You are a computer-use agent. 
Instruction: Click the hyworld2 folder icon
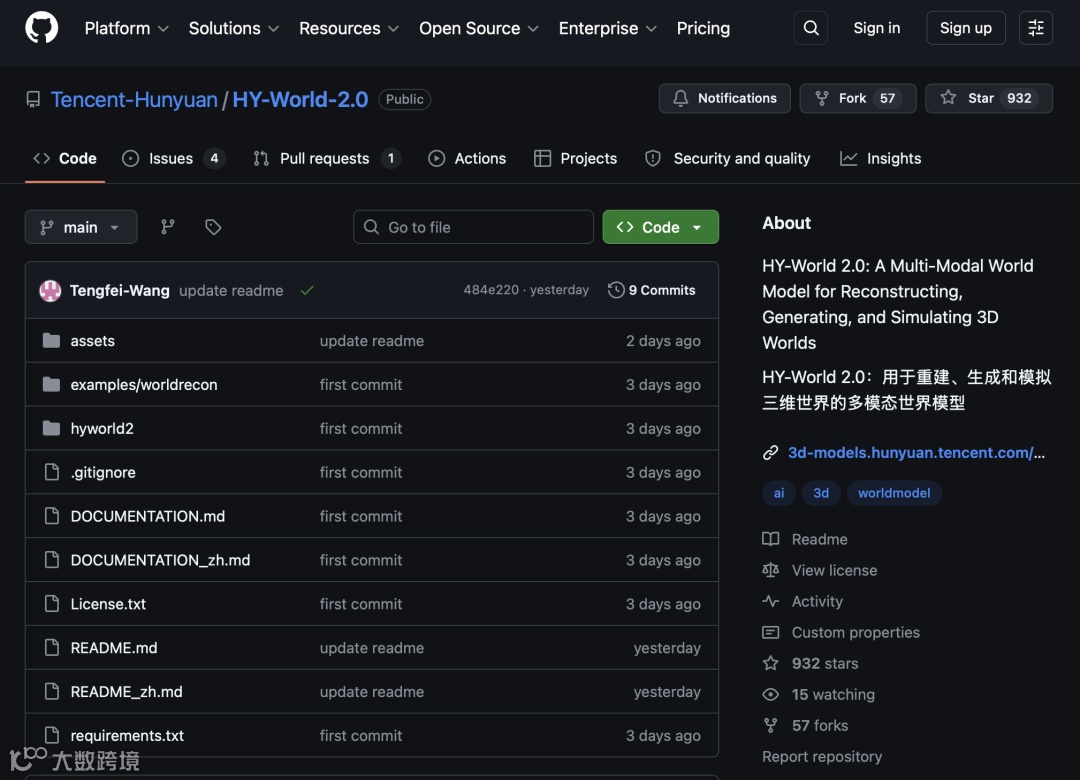click(52, 429)
